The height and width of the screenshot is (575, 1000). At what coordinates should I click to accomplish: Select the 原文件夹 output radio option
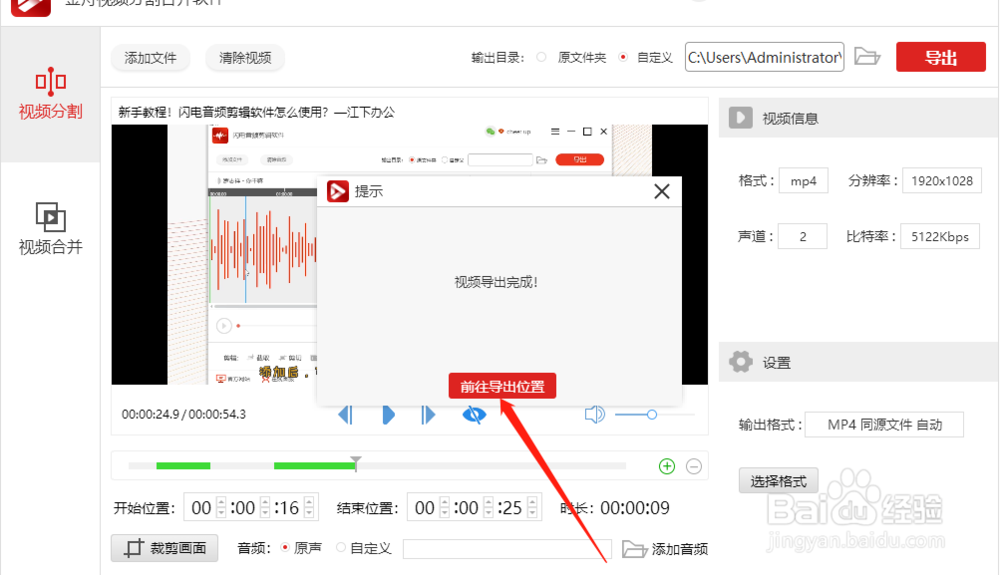tap(541, 57)
